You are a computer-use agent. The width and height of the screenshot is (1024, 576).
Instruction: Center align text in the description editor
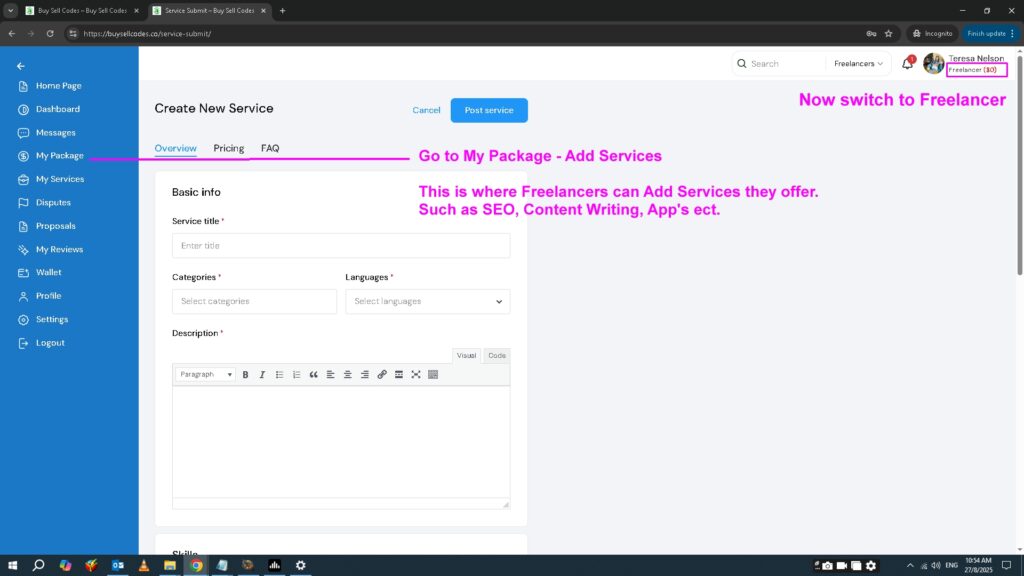[347, 374]
